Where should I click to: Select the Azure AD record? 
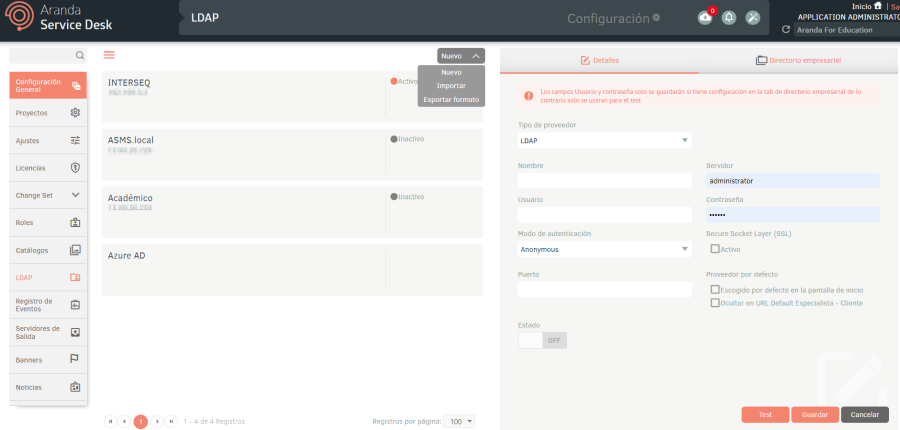(292, 270)
